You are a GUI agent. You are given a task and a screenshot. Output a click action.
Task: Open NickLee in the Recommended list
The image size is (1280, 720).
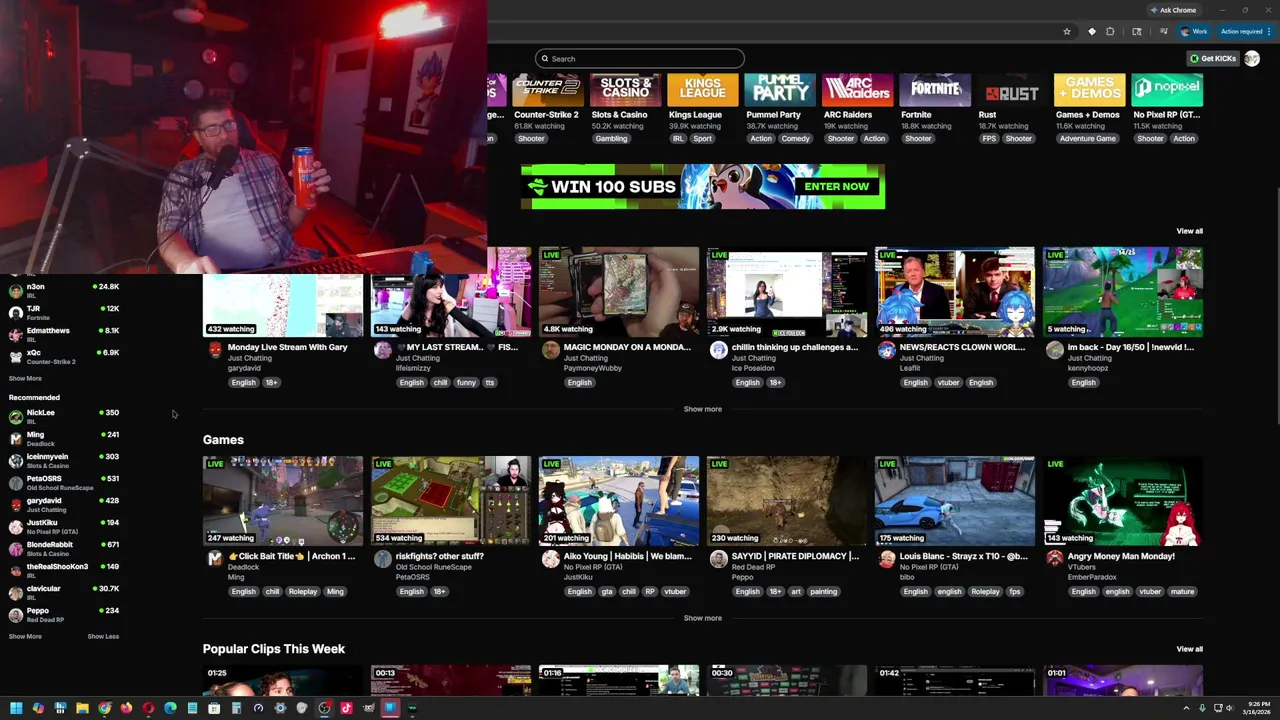coord(64,416)
